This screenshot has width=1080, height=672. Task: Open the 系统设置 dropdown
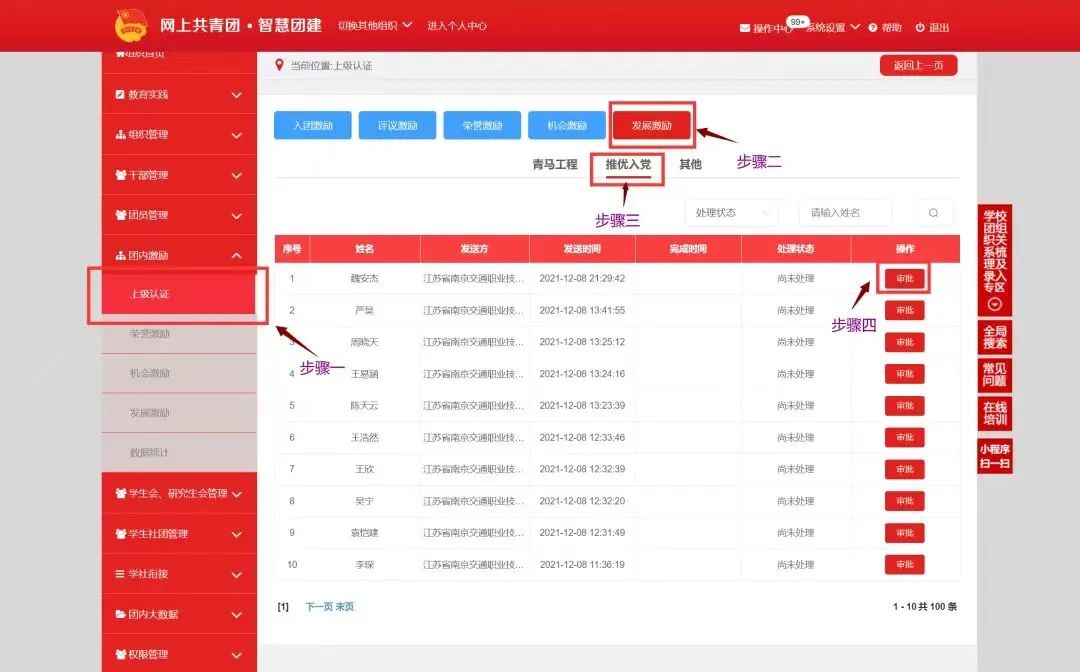833,28
